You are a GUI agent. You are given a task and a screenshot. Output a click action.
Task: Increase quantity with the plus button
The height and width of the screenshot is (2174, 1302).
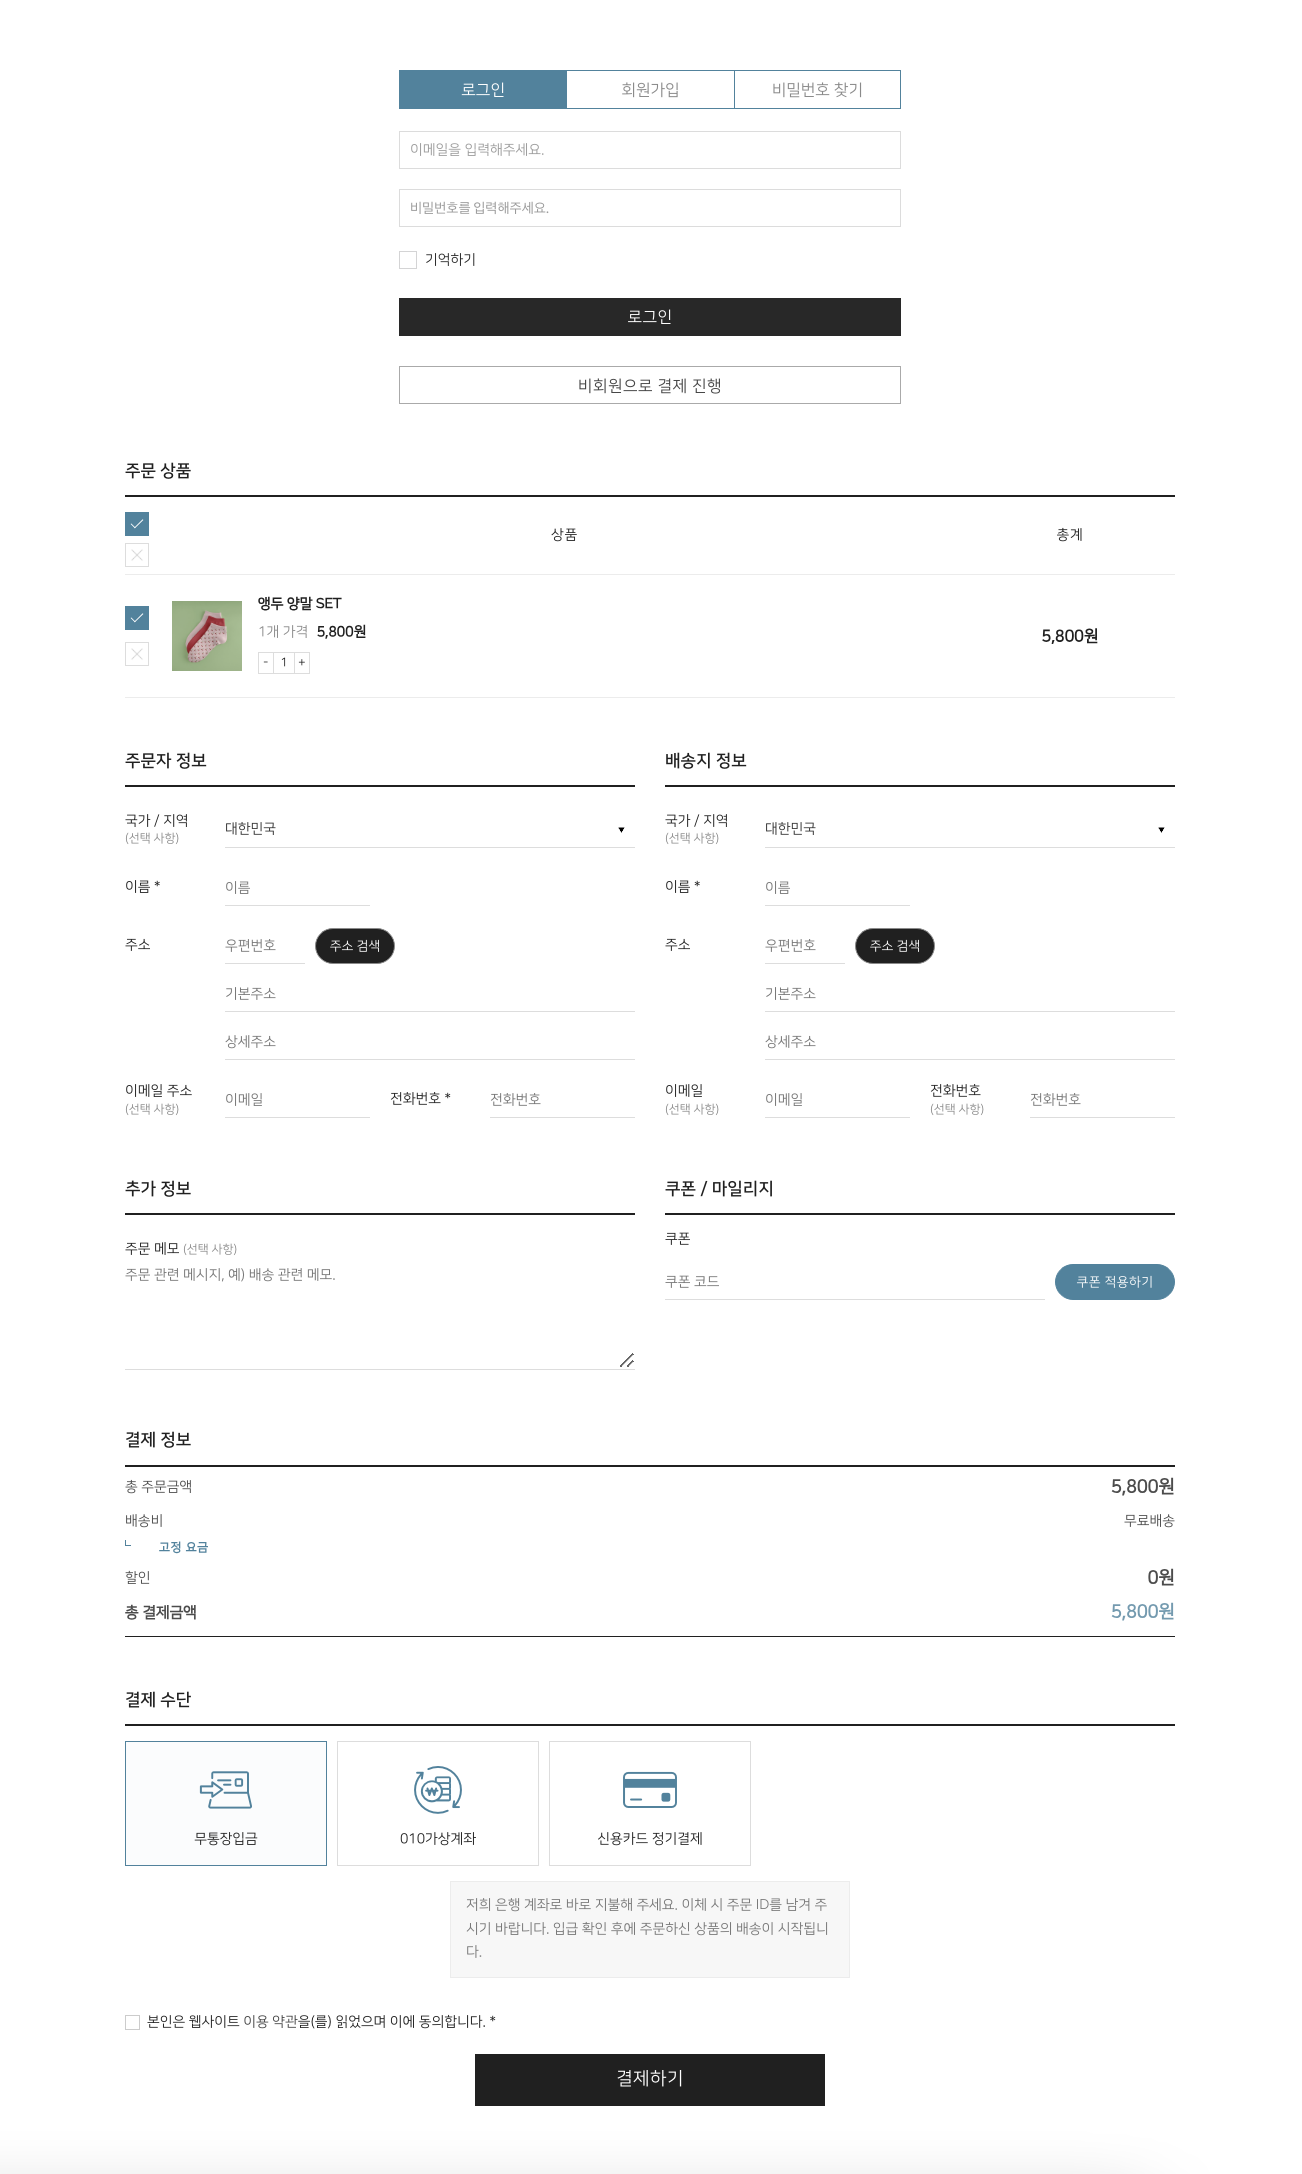(302, 662)
